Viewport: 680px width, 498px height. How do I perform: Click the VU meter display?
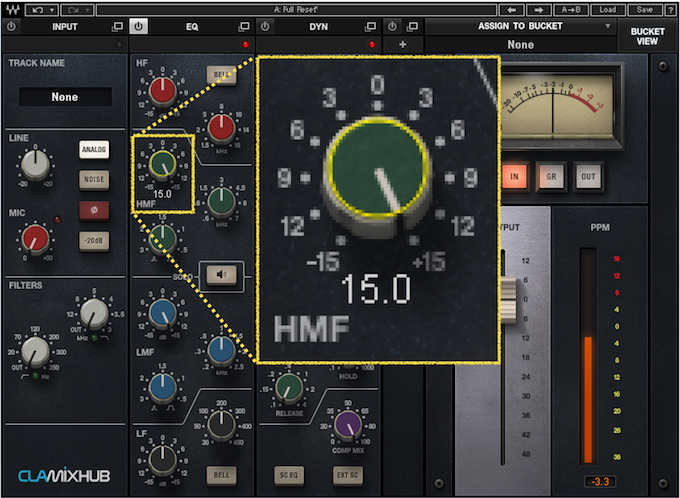pos(558,104)
